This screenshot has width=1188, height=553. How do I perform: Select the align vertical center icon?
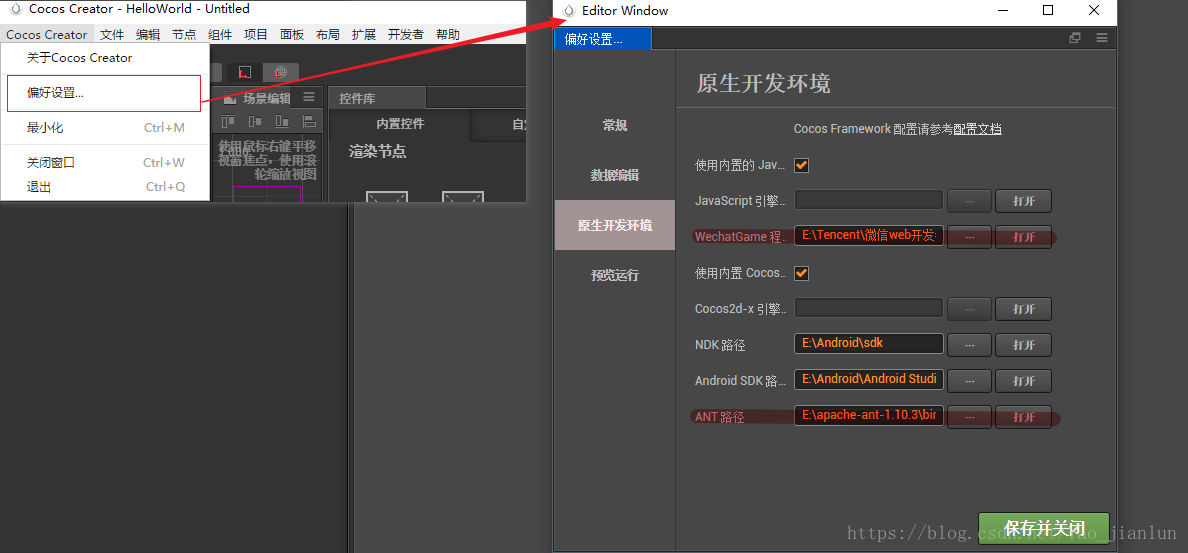pos(255,121)
